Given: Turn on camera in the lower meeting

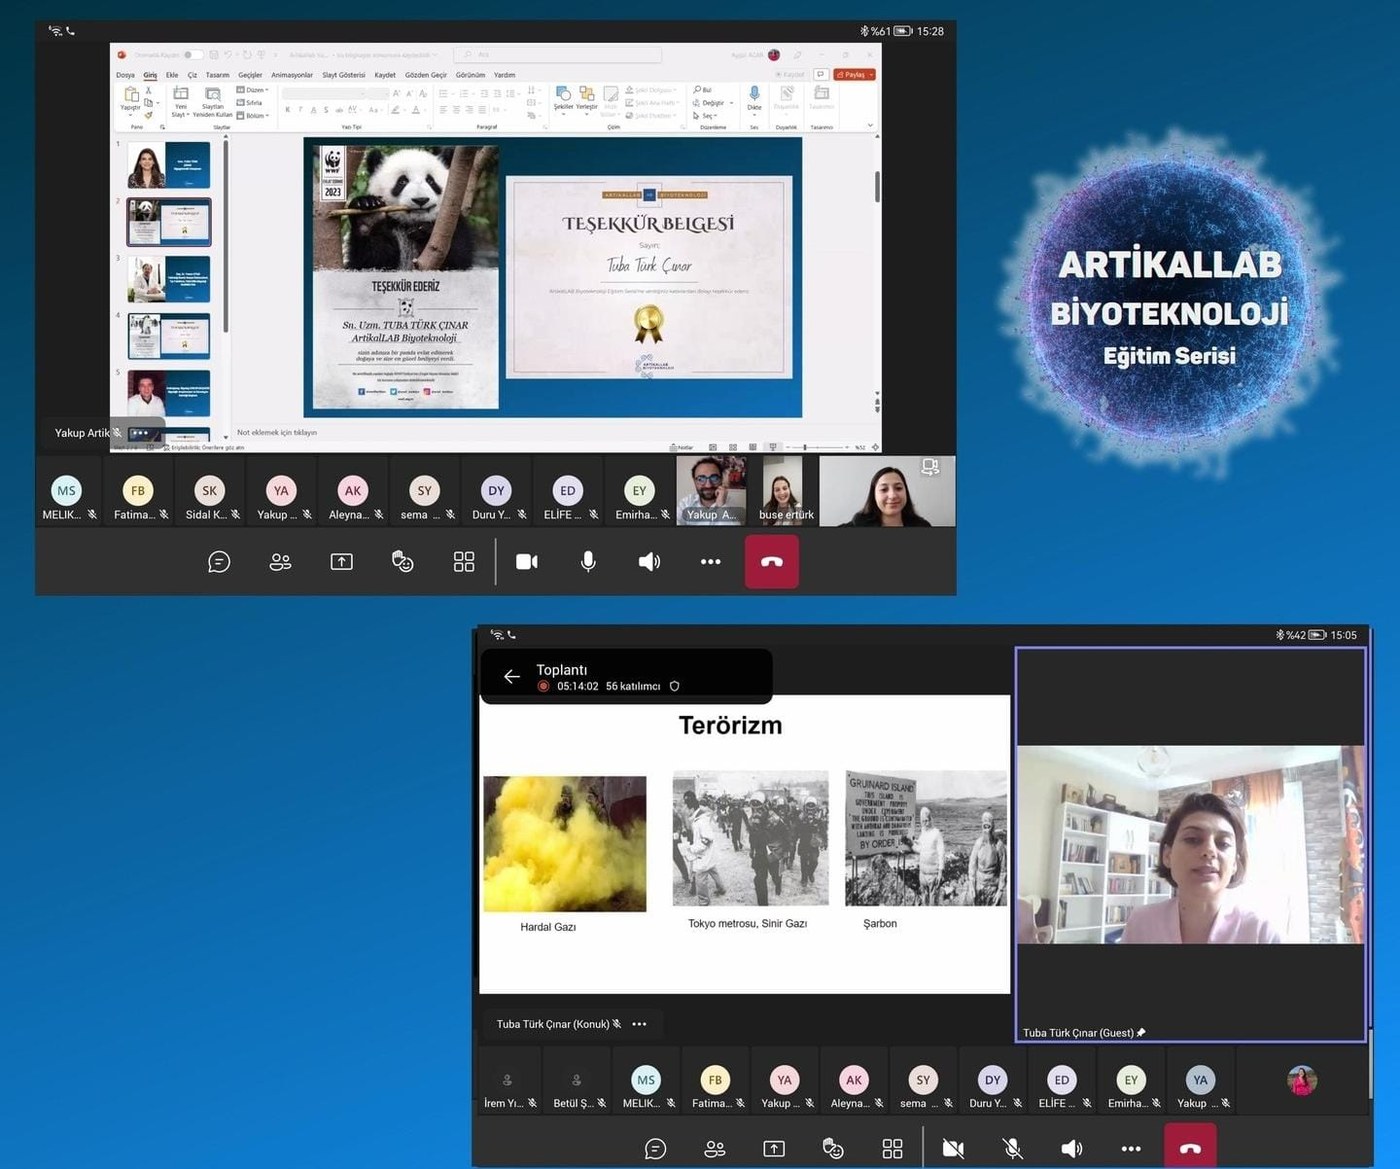Looking at the screenshot, I should (x=953, y=1149).
